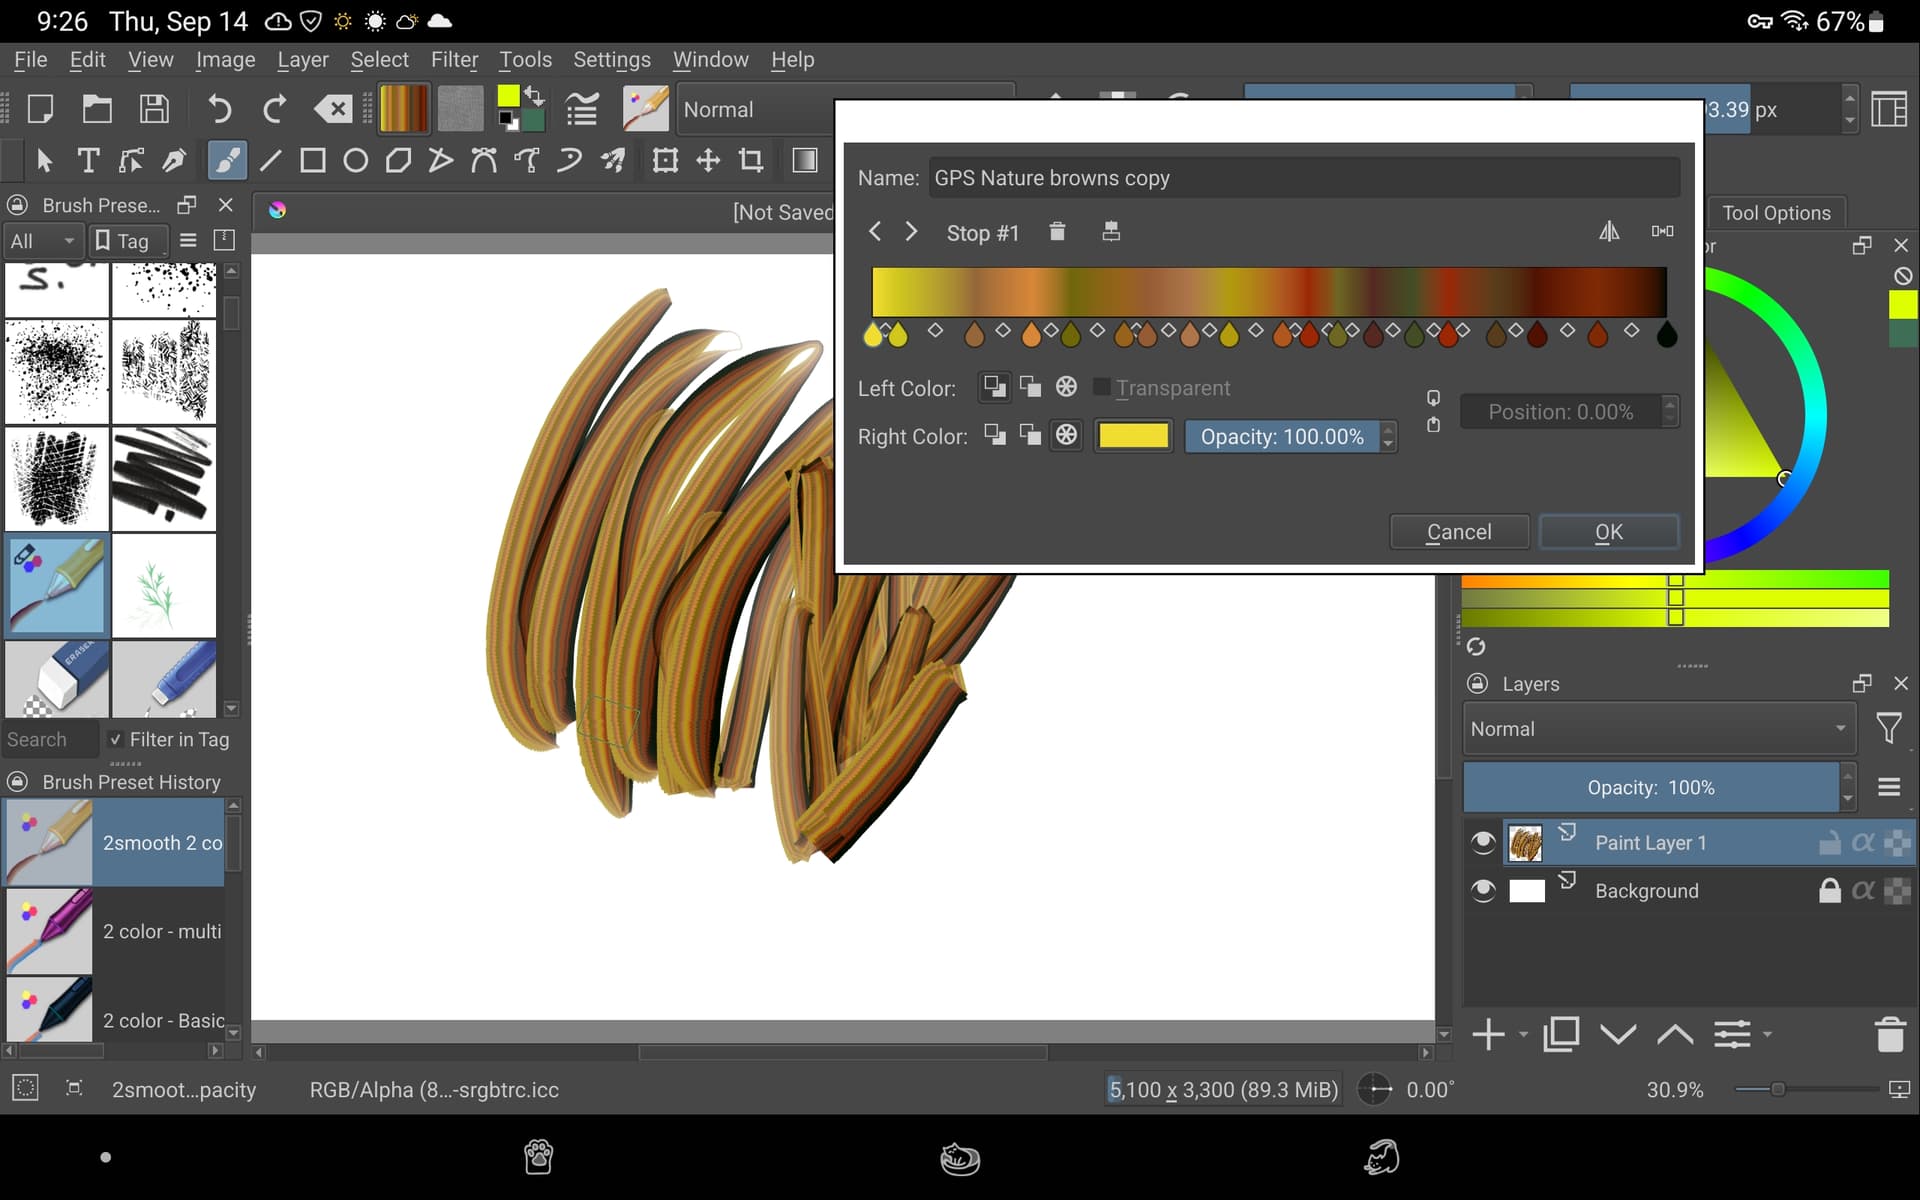Click the Undo arrow in the toolbar

coord(219,109)
